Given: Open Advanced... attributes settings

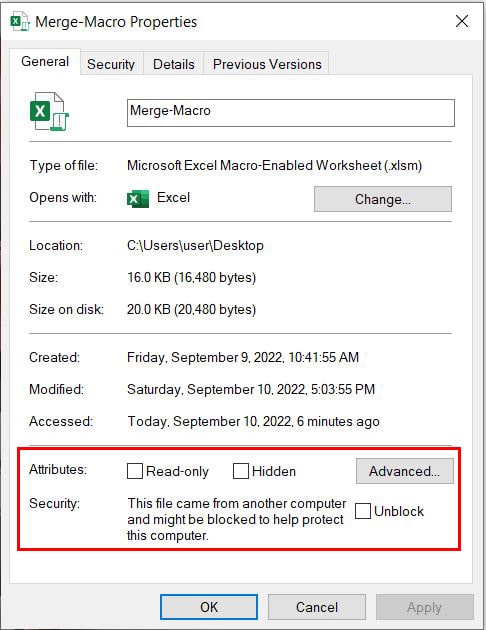Looking at the screenshot, I should [x=404, y=471].
